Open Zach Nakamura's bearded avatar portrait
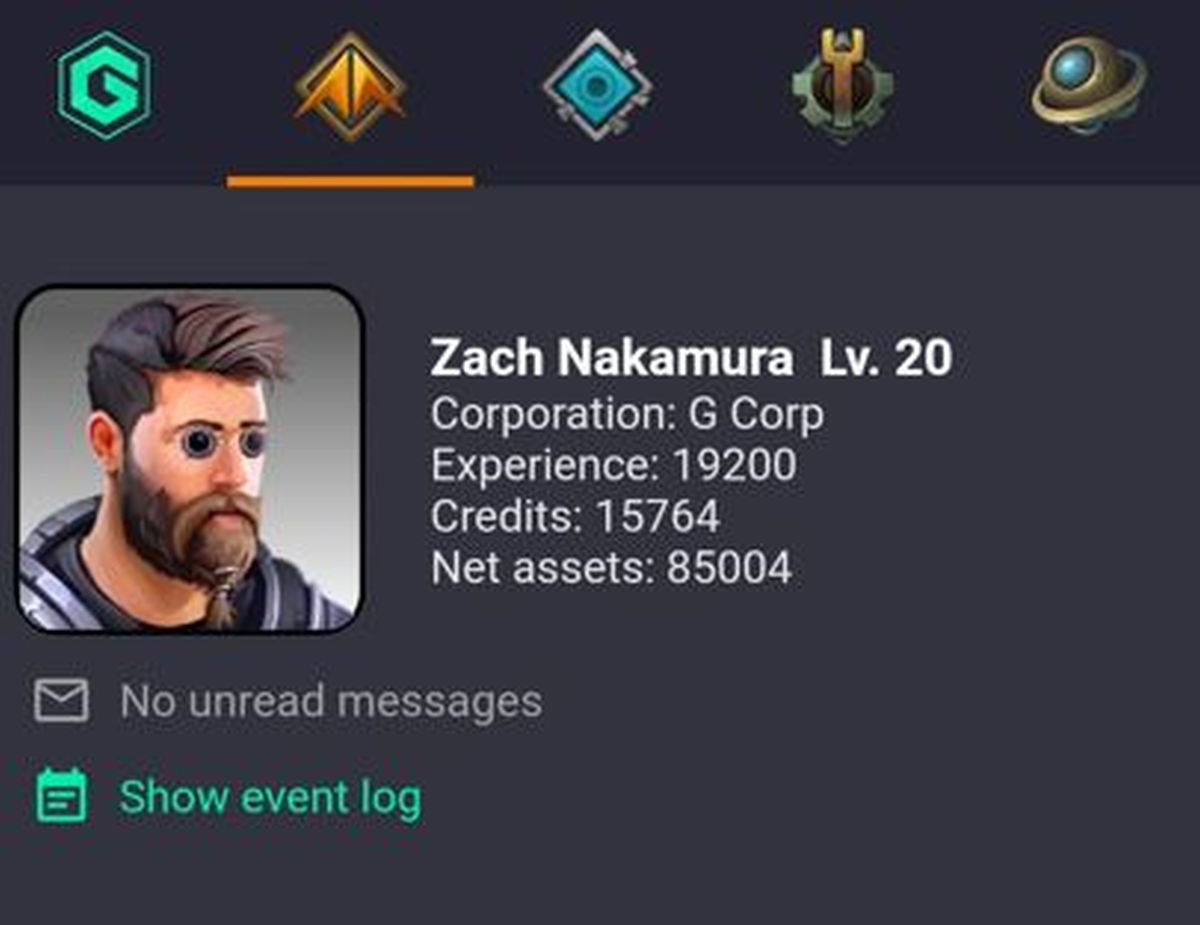1200x925 pixels. (x=190, y=460)
